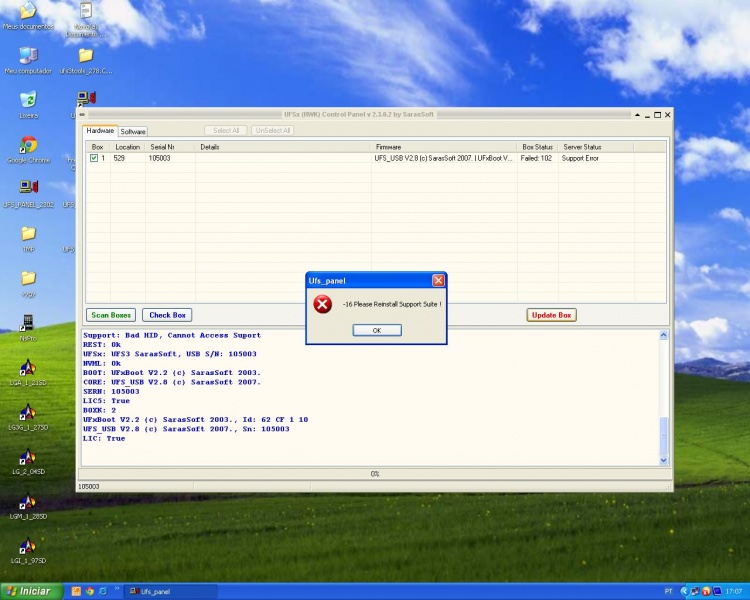Image resolution: width=750 pixels, height=600 pixels.
Task: Click the Box column header
Action: [98, 147]
